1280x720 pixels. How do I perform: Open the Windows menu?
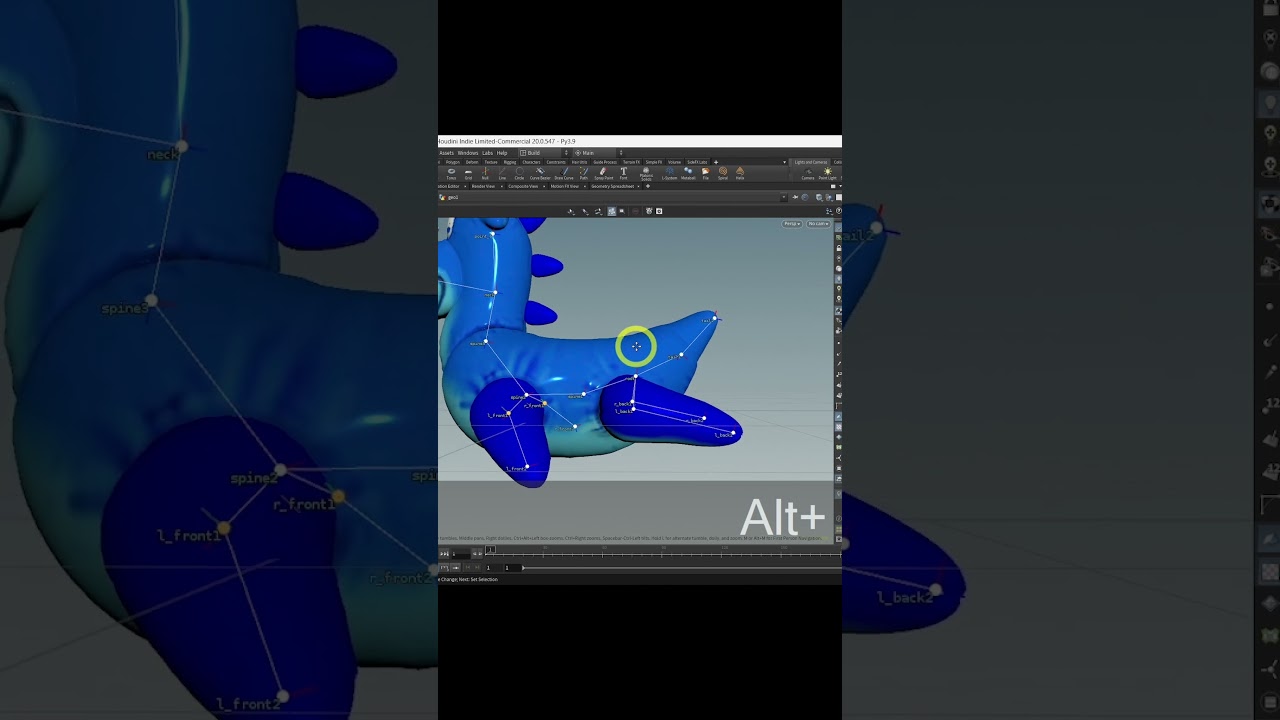468,153
